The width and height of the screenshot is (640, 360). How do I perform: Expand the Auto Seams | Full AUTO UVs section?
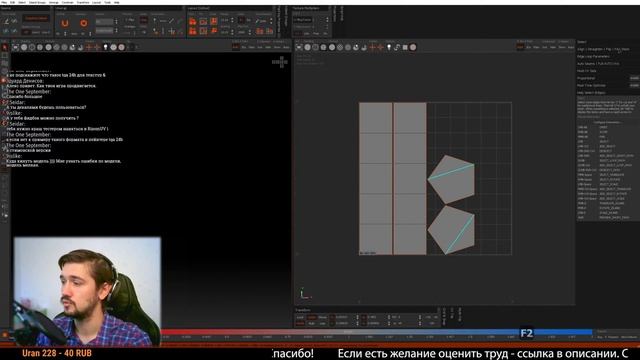click(x=598, y=64)
